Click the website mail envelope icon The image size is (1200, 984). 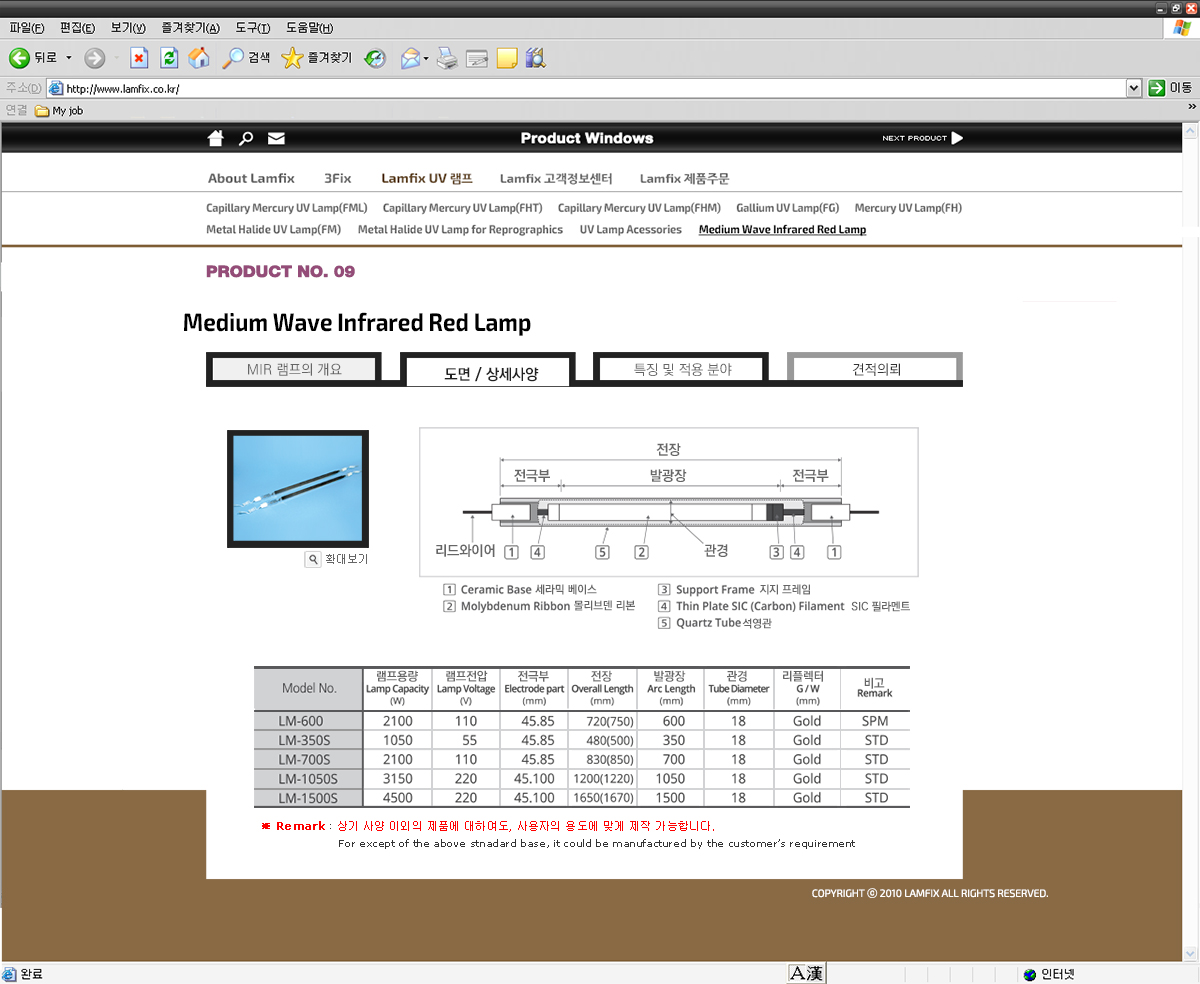tap(277, 138)
